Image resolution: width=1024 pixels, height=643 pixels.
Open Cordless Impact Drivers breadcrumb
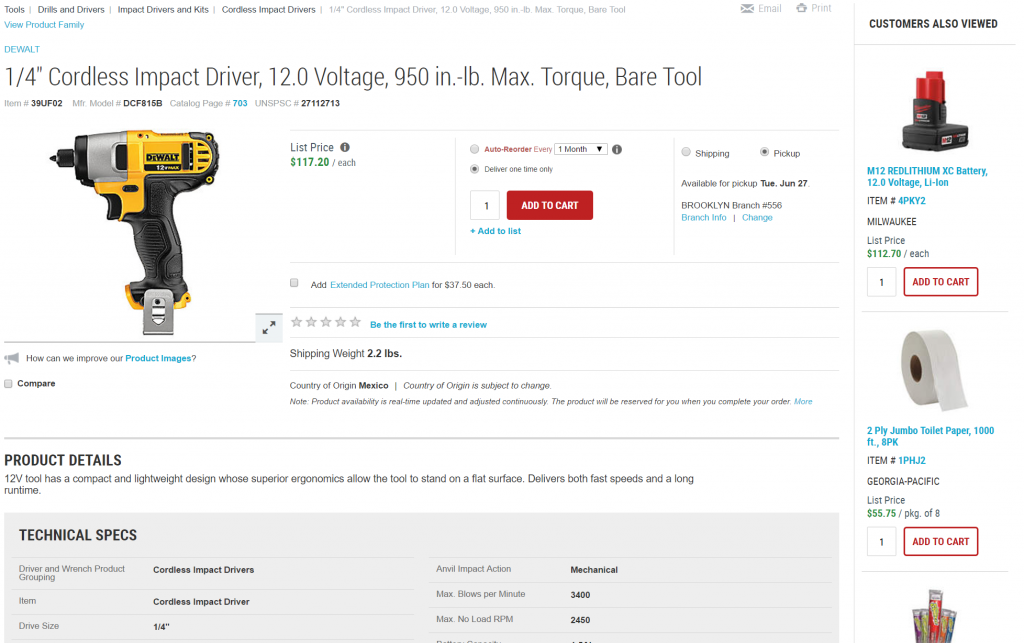tap(268, 10)
